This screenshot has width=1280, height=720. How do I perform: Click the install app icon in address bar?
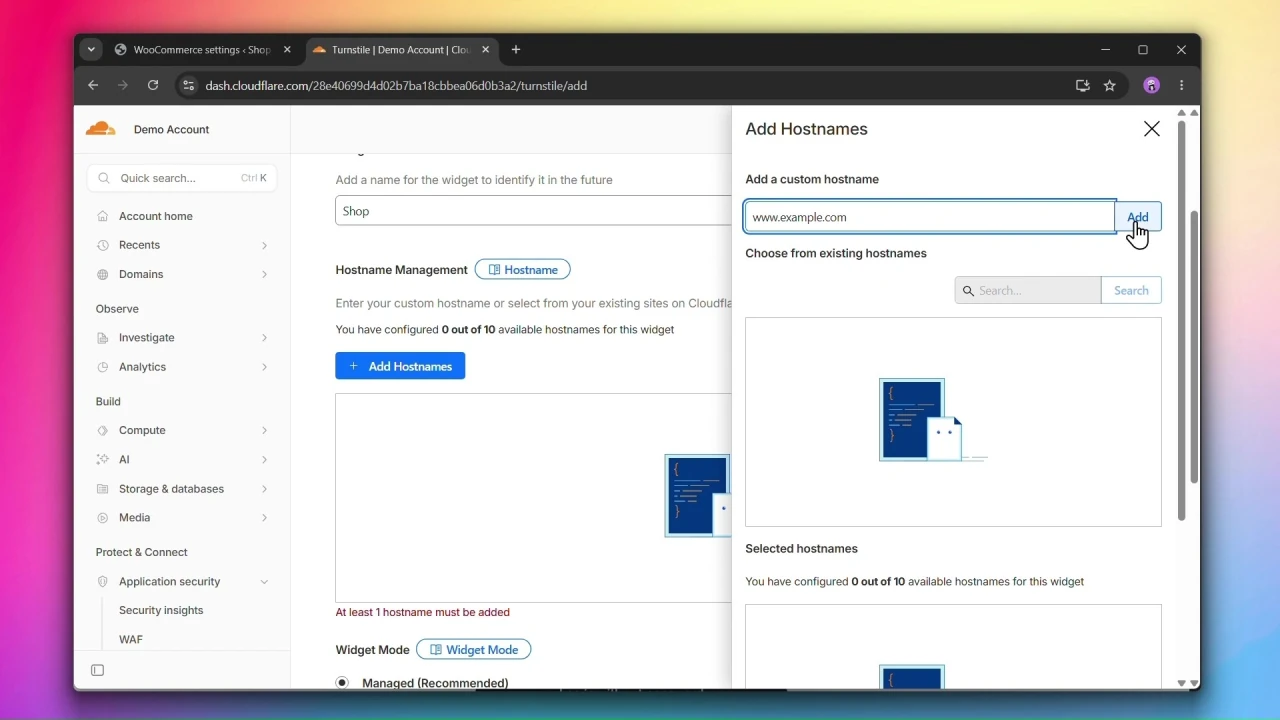(1082, 85)
